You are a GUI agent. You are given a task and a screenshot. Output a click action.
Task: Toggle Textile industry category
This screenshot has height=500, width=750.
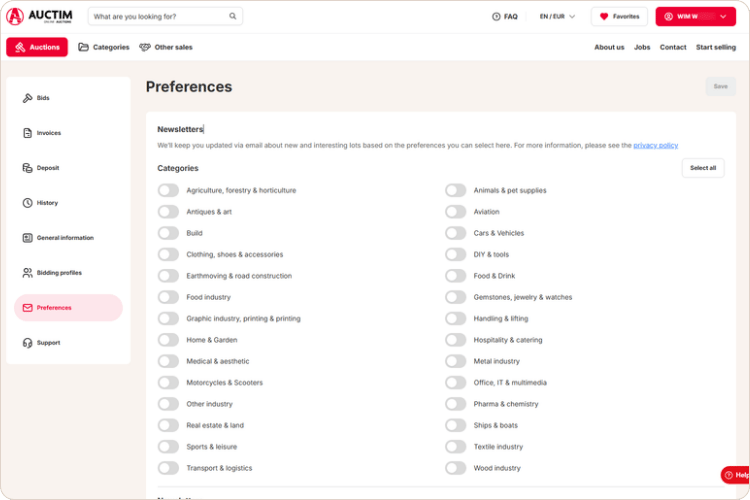click(455, 446)
